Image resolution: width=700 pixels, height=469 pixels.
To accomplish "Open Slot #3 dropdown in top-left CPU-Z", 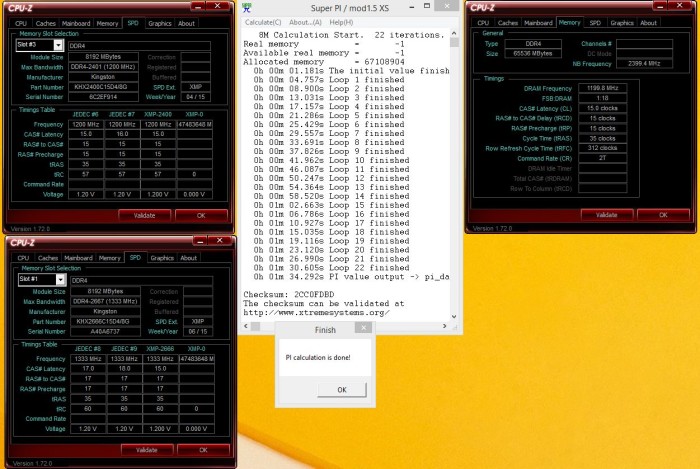I will [x=58, y=45].
